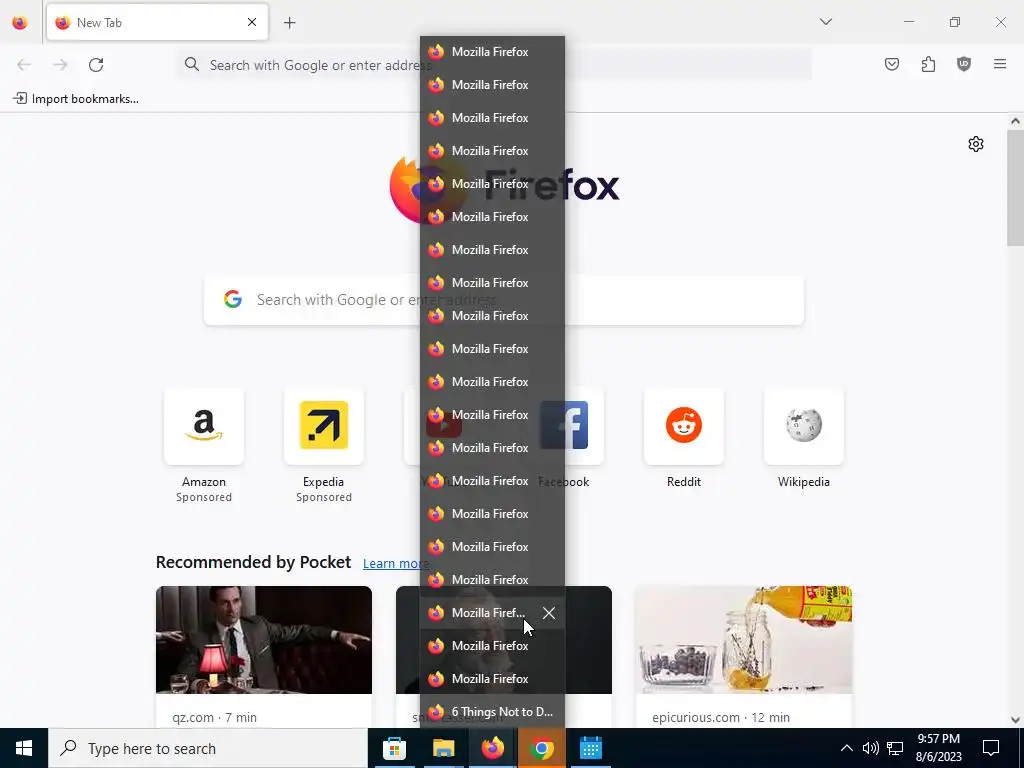
Task: Click Firefox taskbar icon
Action: click(492, 748)
